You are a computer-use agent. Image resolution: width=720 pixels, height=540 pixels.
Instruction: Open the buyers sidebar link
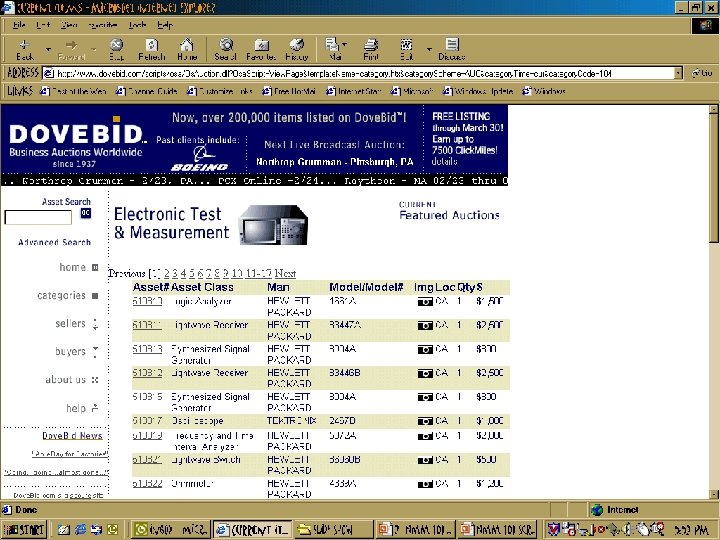(x=70, y=352)
